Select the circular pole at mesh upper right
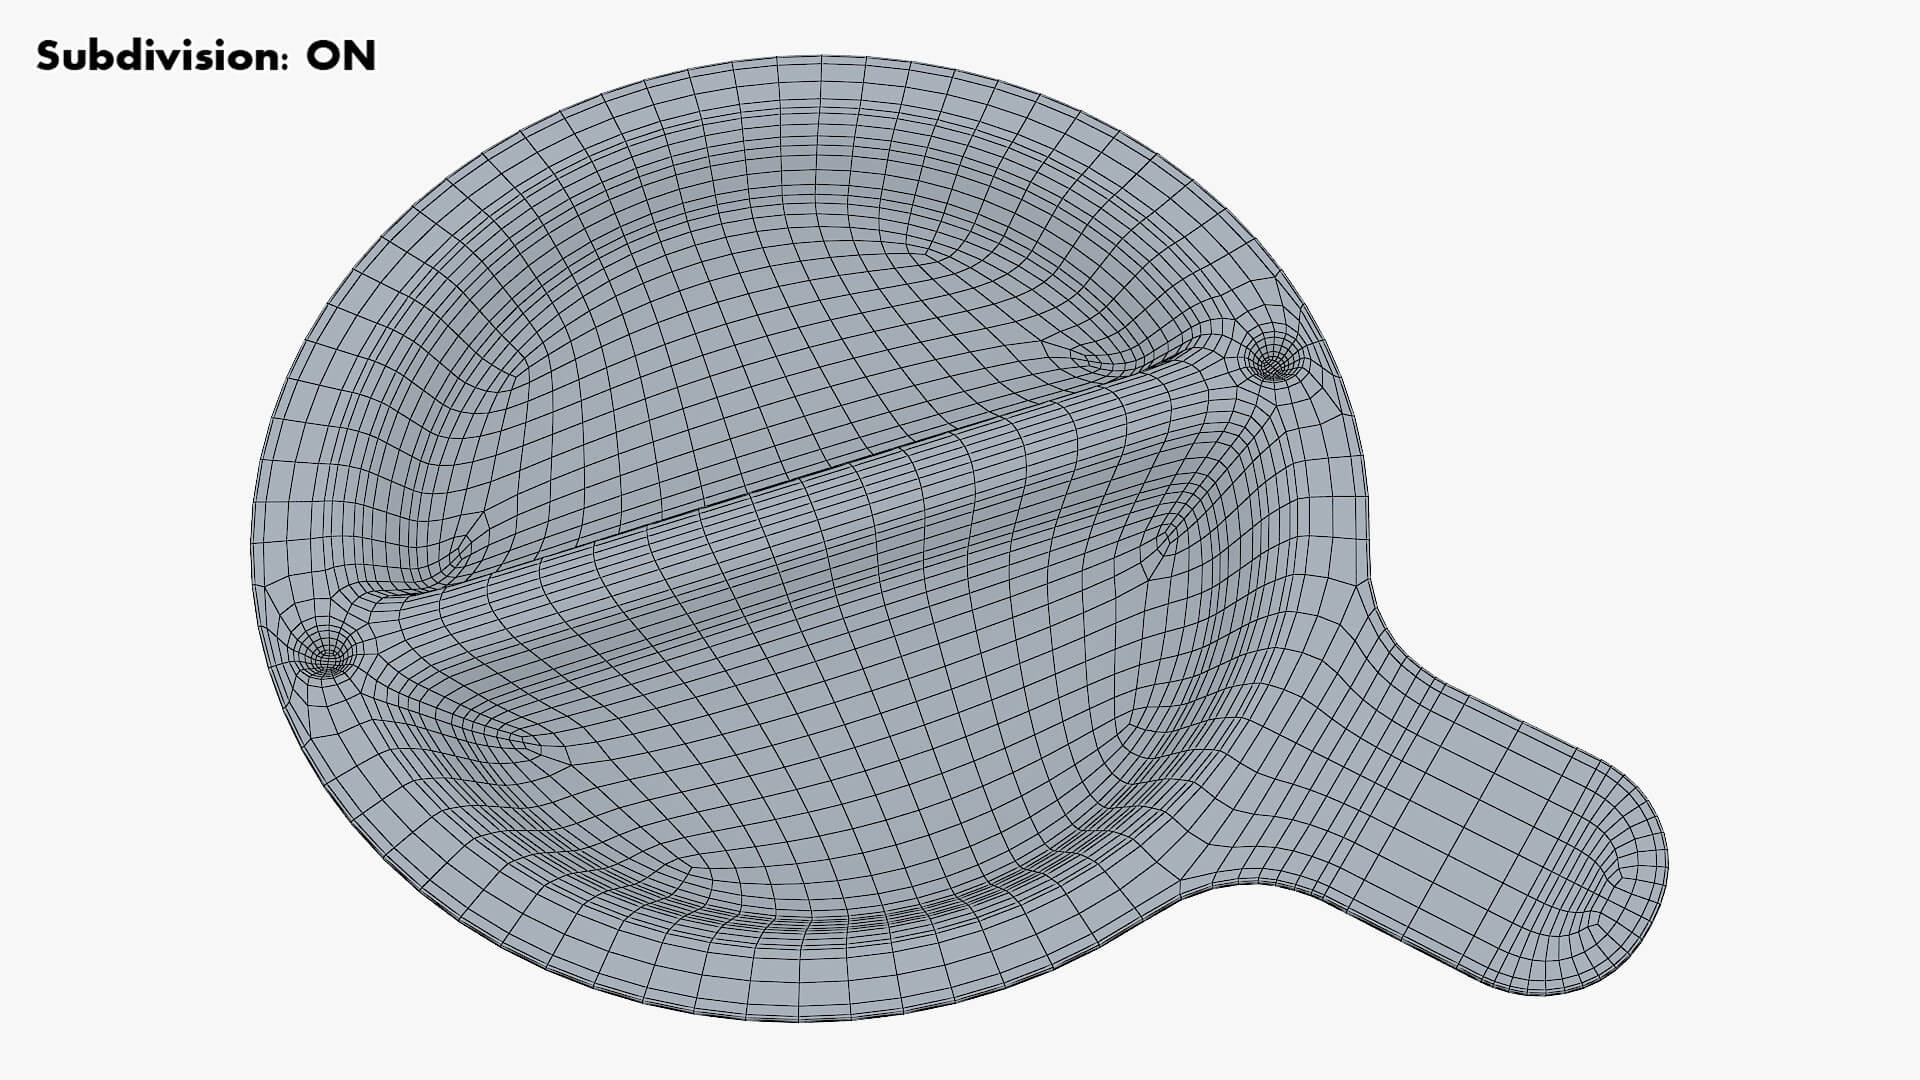Image resolution: width=1920 pixels, height=1080 pixels. click(1271, 361)
